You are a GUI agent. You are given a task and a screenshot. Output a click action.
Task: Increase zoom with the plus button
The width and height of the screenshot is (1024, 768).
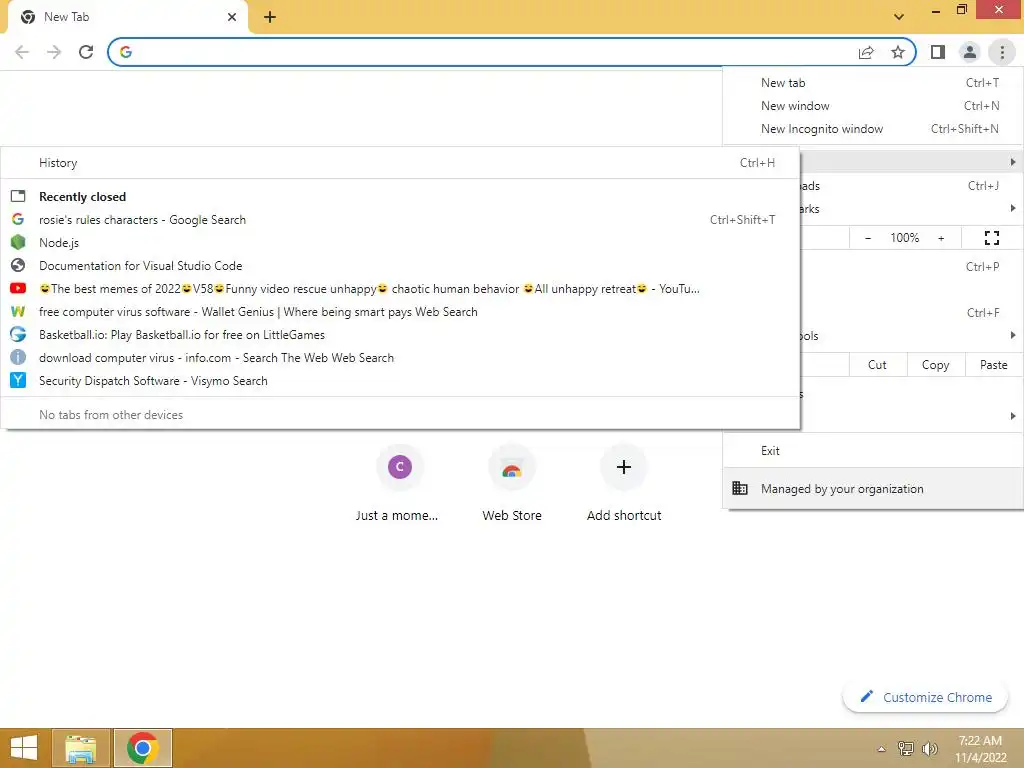point(941,238)
